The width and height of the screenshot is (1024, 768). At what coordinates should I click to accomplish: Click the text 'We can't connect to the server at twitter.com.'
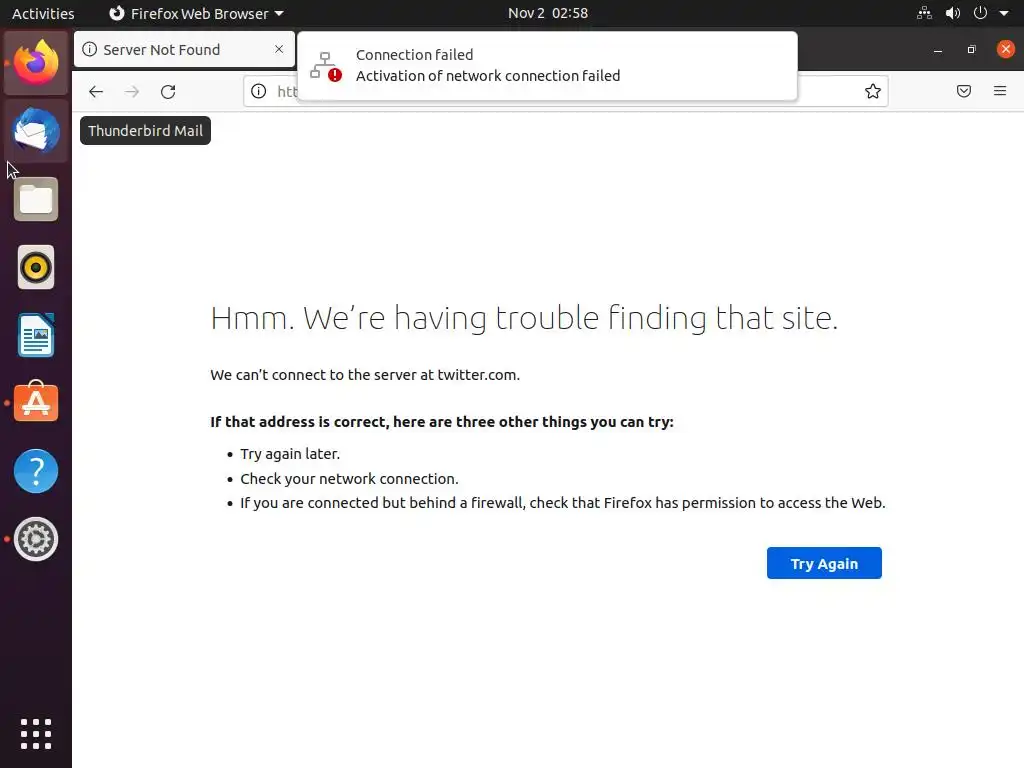click(365, 375)
